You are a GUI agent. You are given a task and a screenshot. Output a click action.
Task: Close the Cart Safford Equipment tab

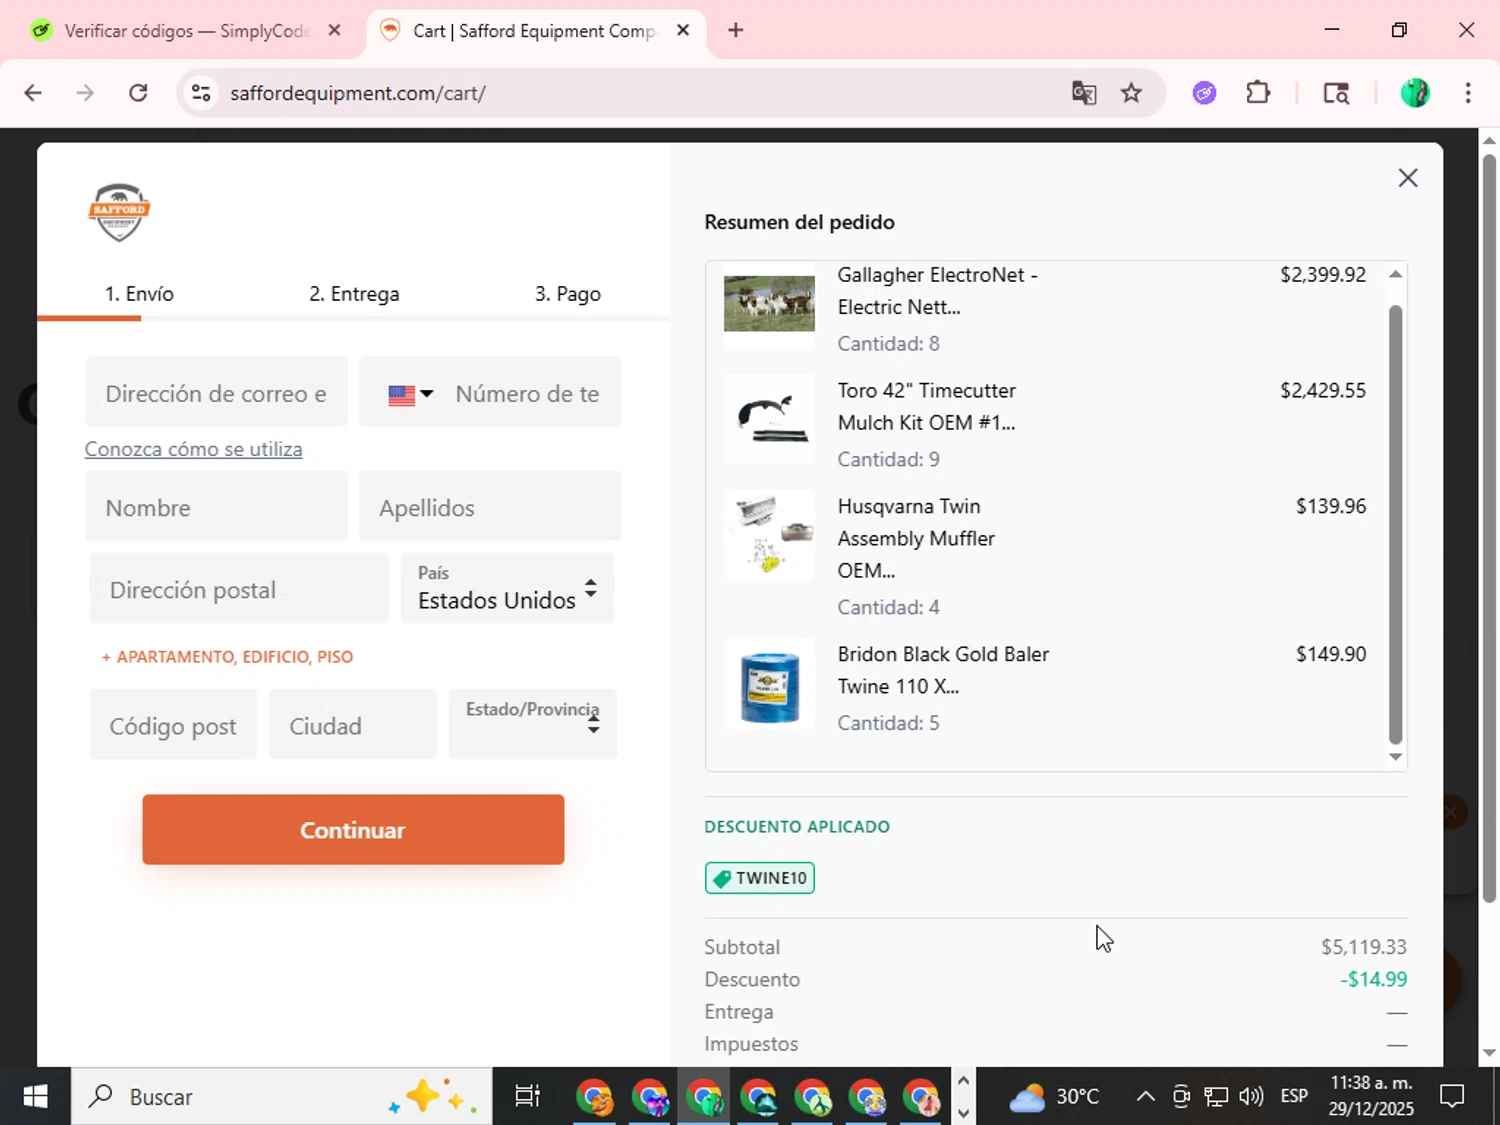pos(683,30)
